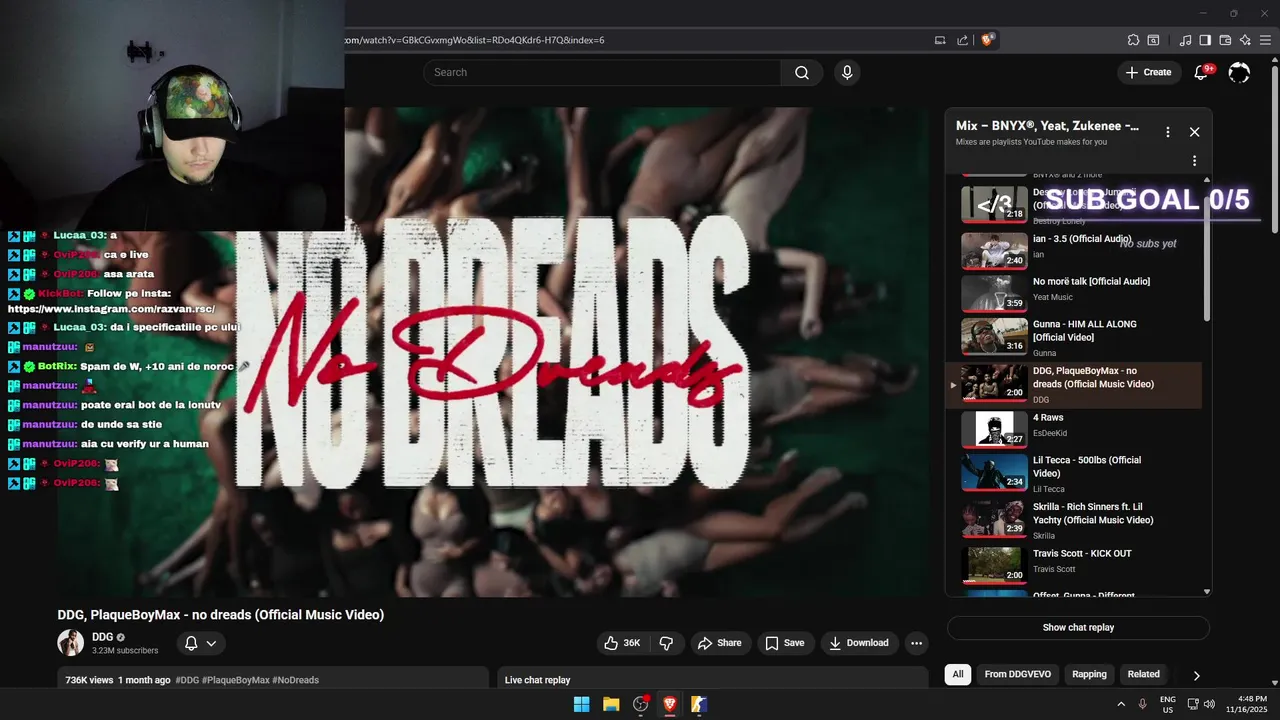Open Windows Start menu
This screenshot has height=720, width=1280.
pyautogui.click(x=581, y=704)
